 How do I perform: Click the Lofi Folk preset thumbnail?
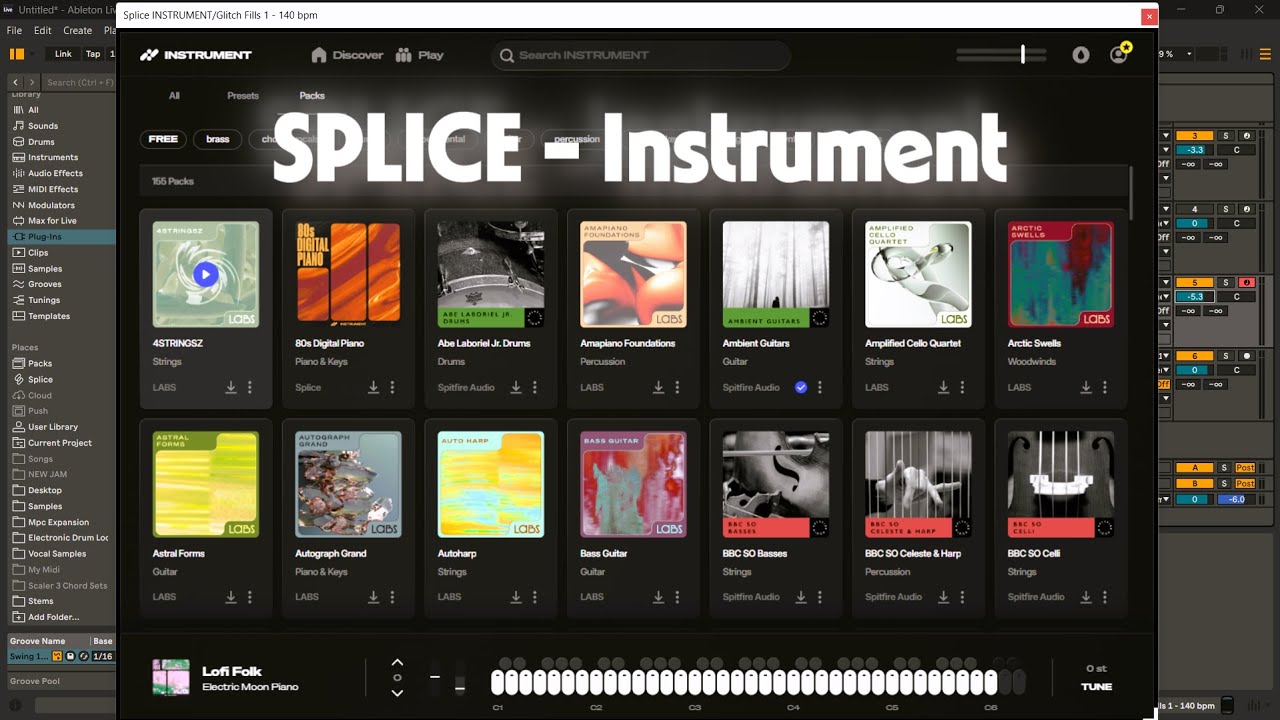(170, 677)
